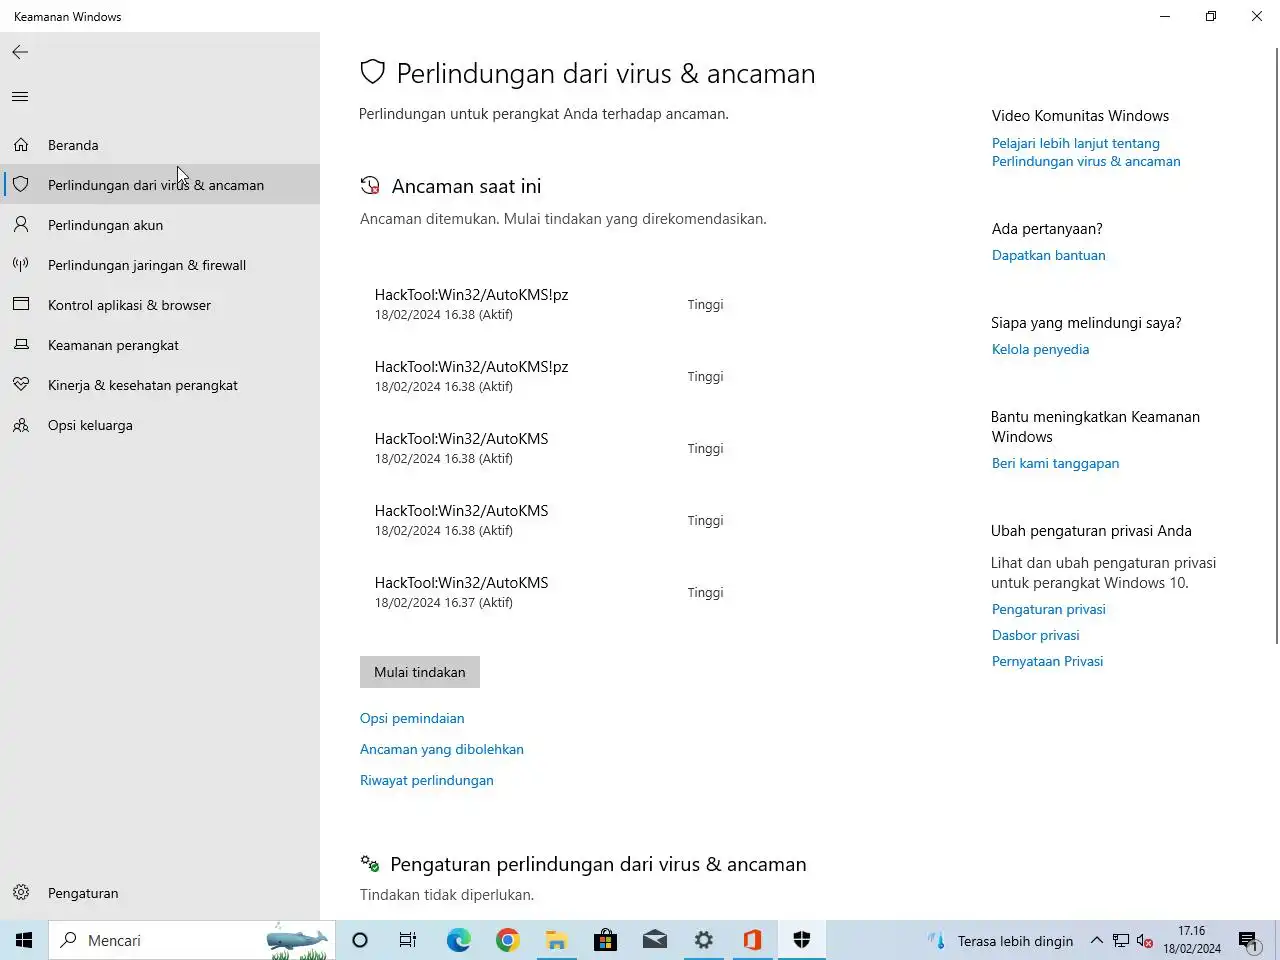Click the network tray icon
The height and width of the screenshot is (960, 1280).
click(1121, 941)
